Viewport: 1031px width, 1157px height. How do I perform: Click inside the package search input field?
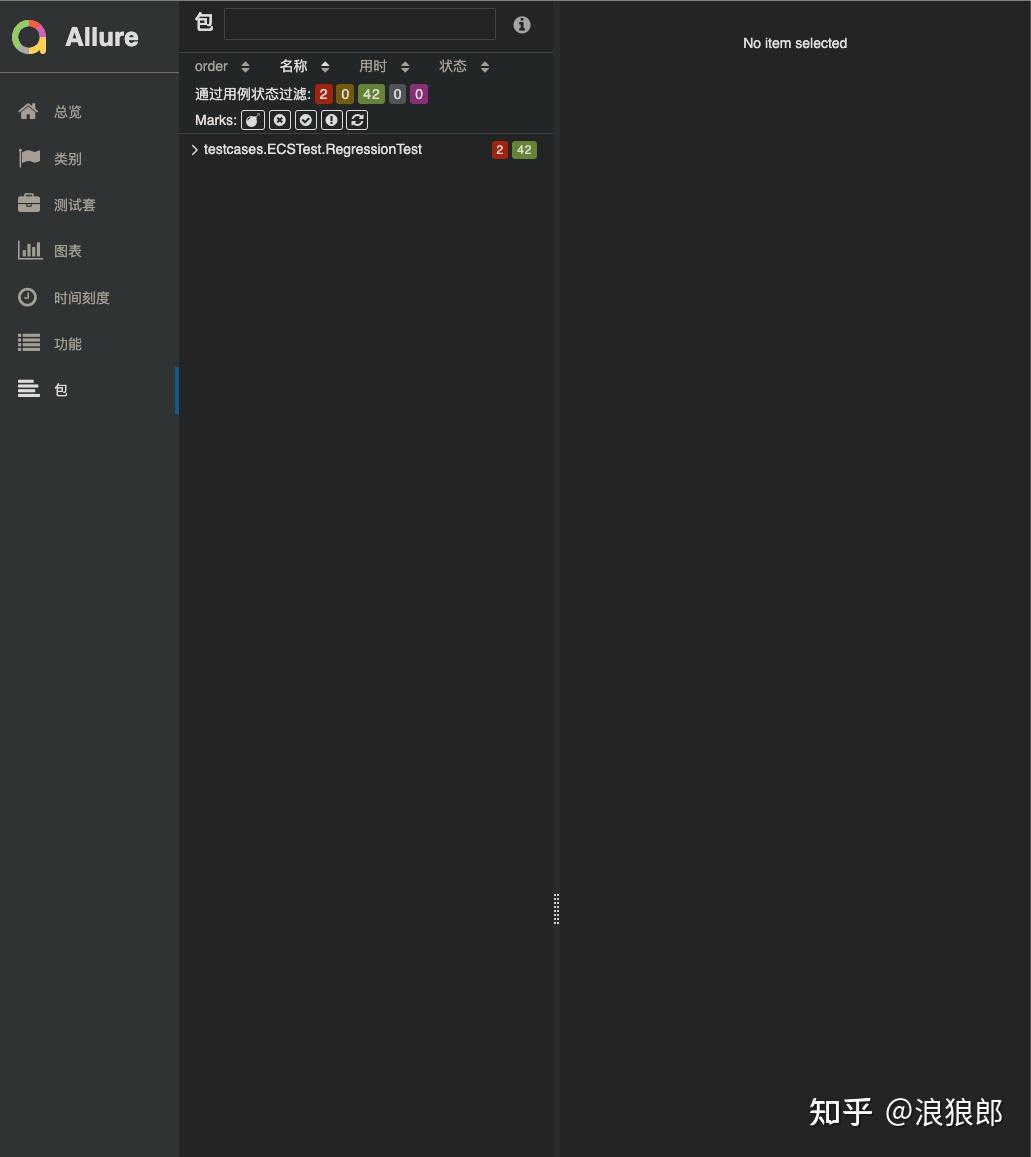359,23
